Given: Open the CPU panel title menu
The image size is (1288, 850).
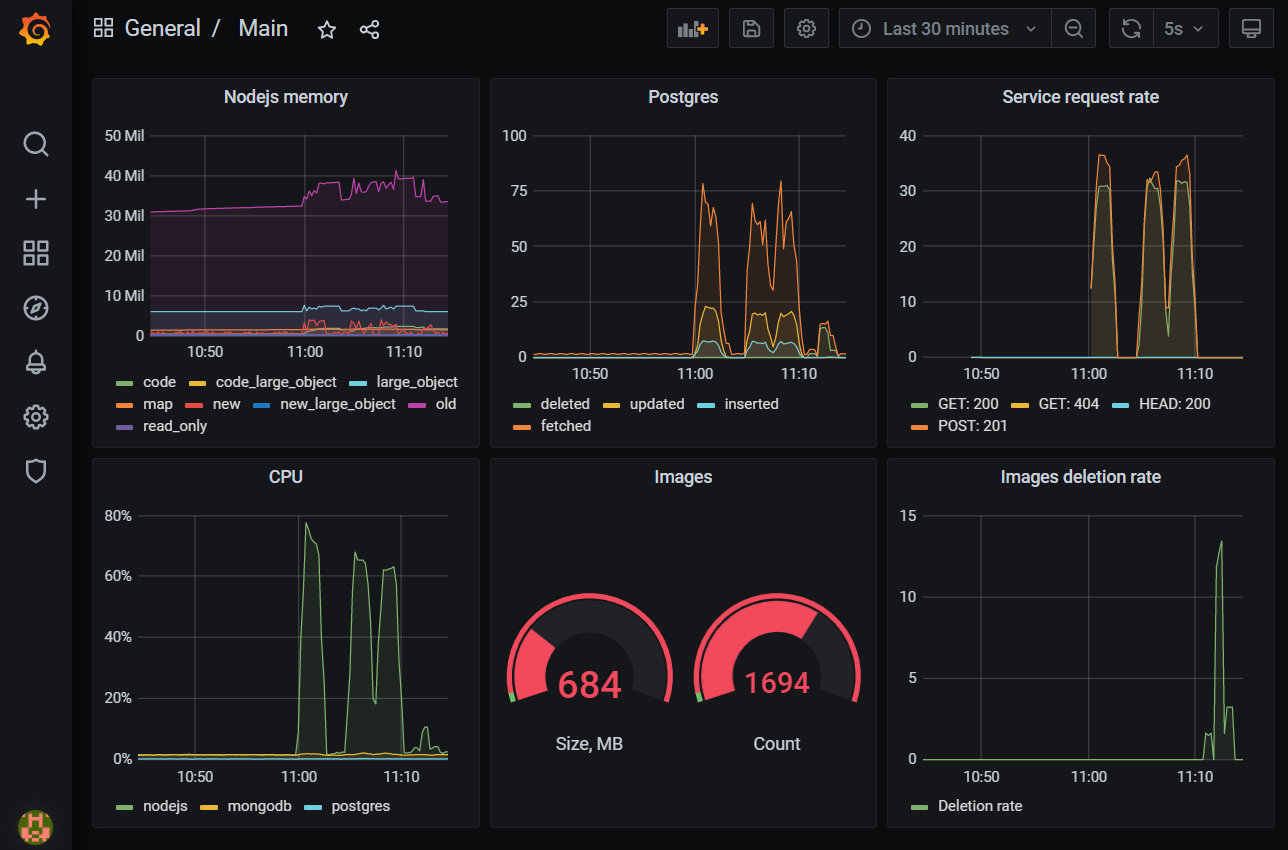Looking at the screenshot, I should (286, 477).
